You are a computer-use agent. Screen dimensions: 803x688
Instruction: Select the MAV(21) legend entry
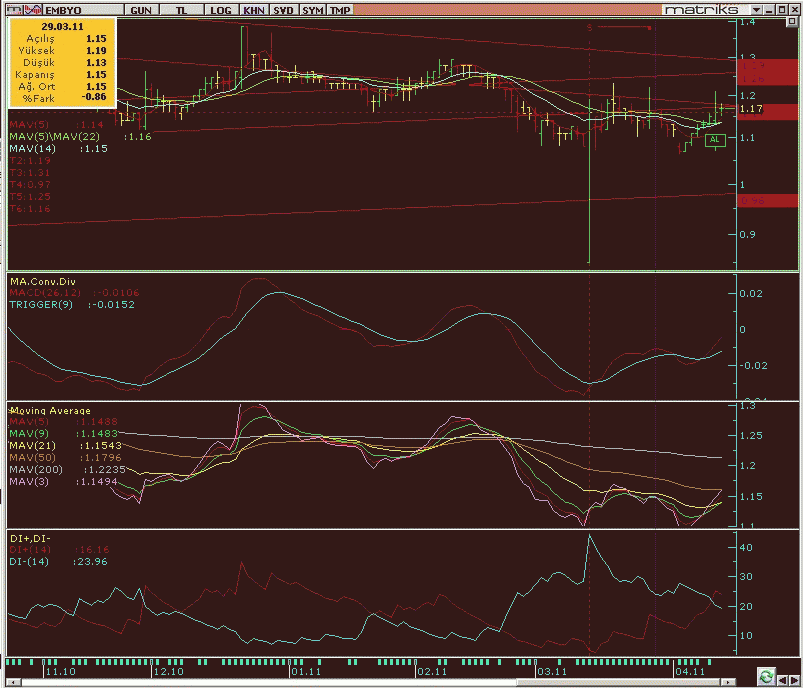point(66,446)
